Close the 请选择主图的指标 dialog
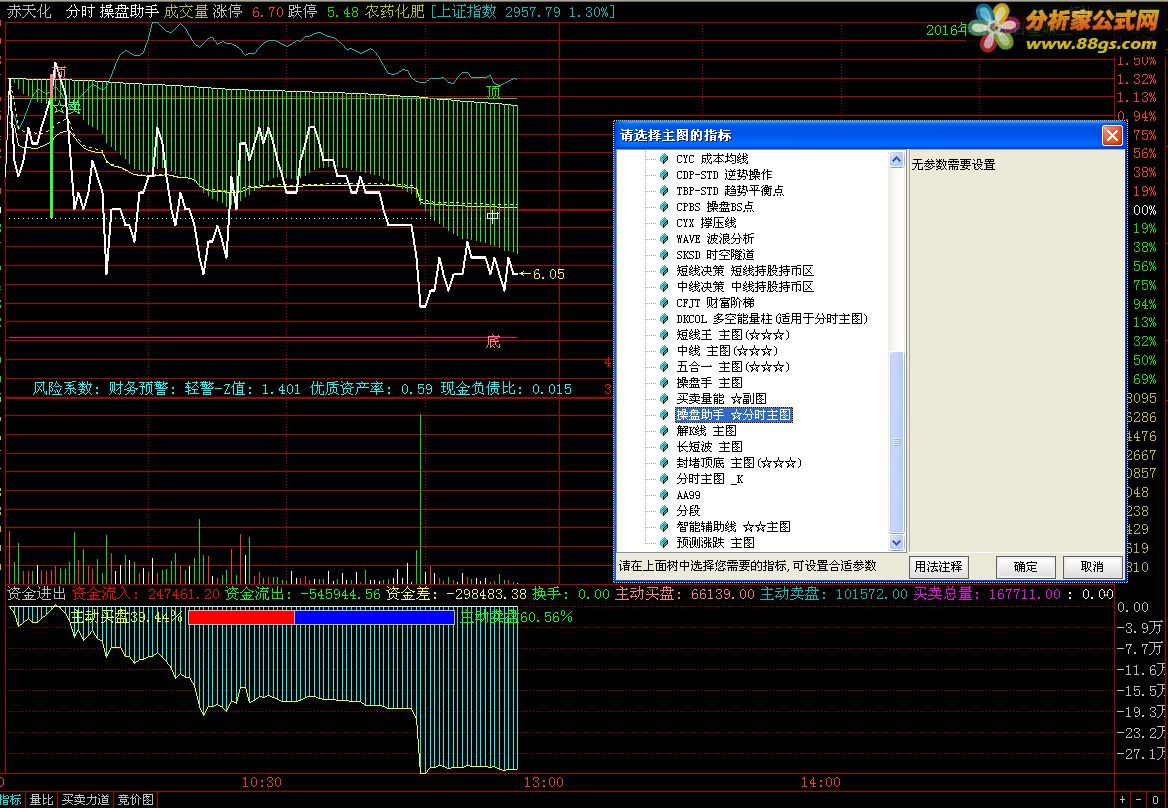 point(1112,135)
